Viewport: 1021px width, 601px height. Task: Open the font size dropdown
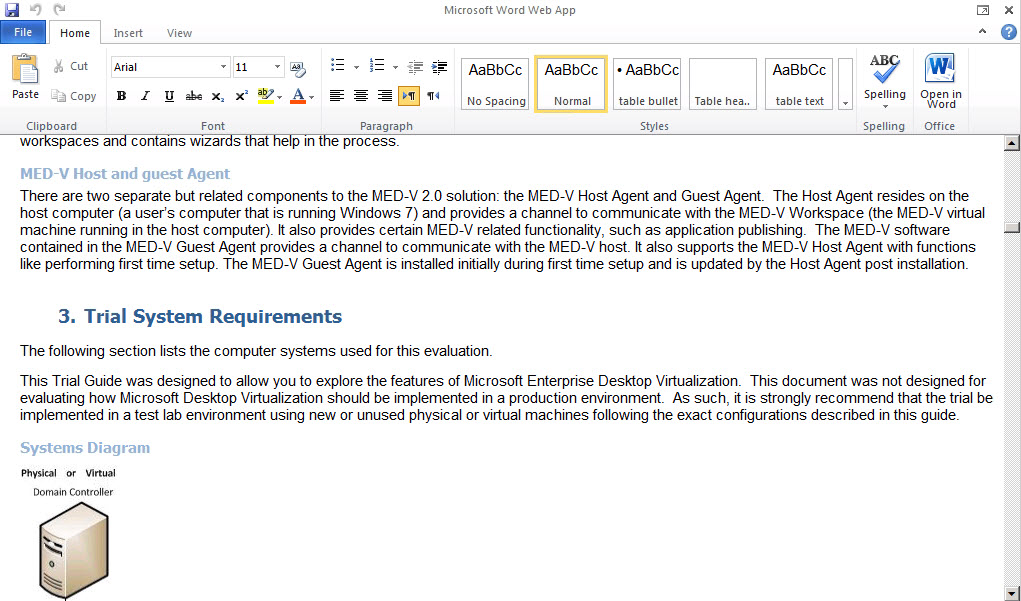click(277, 67)
